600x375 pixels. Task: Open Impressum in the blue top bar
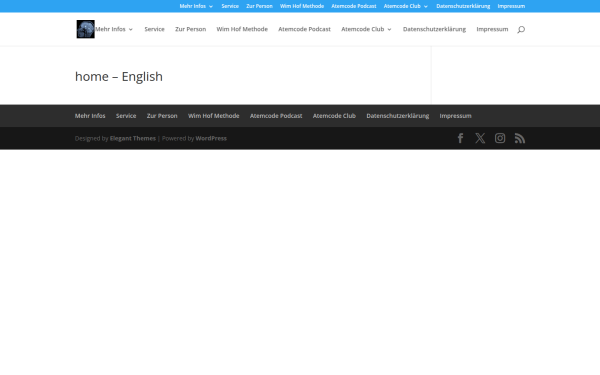pos(511,6)
